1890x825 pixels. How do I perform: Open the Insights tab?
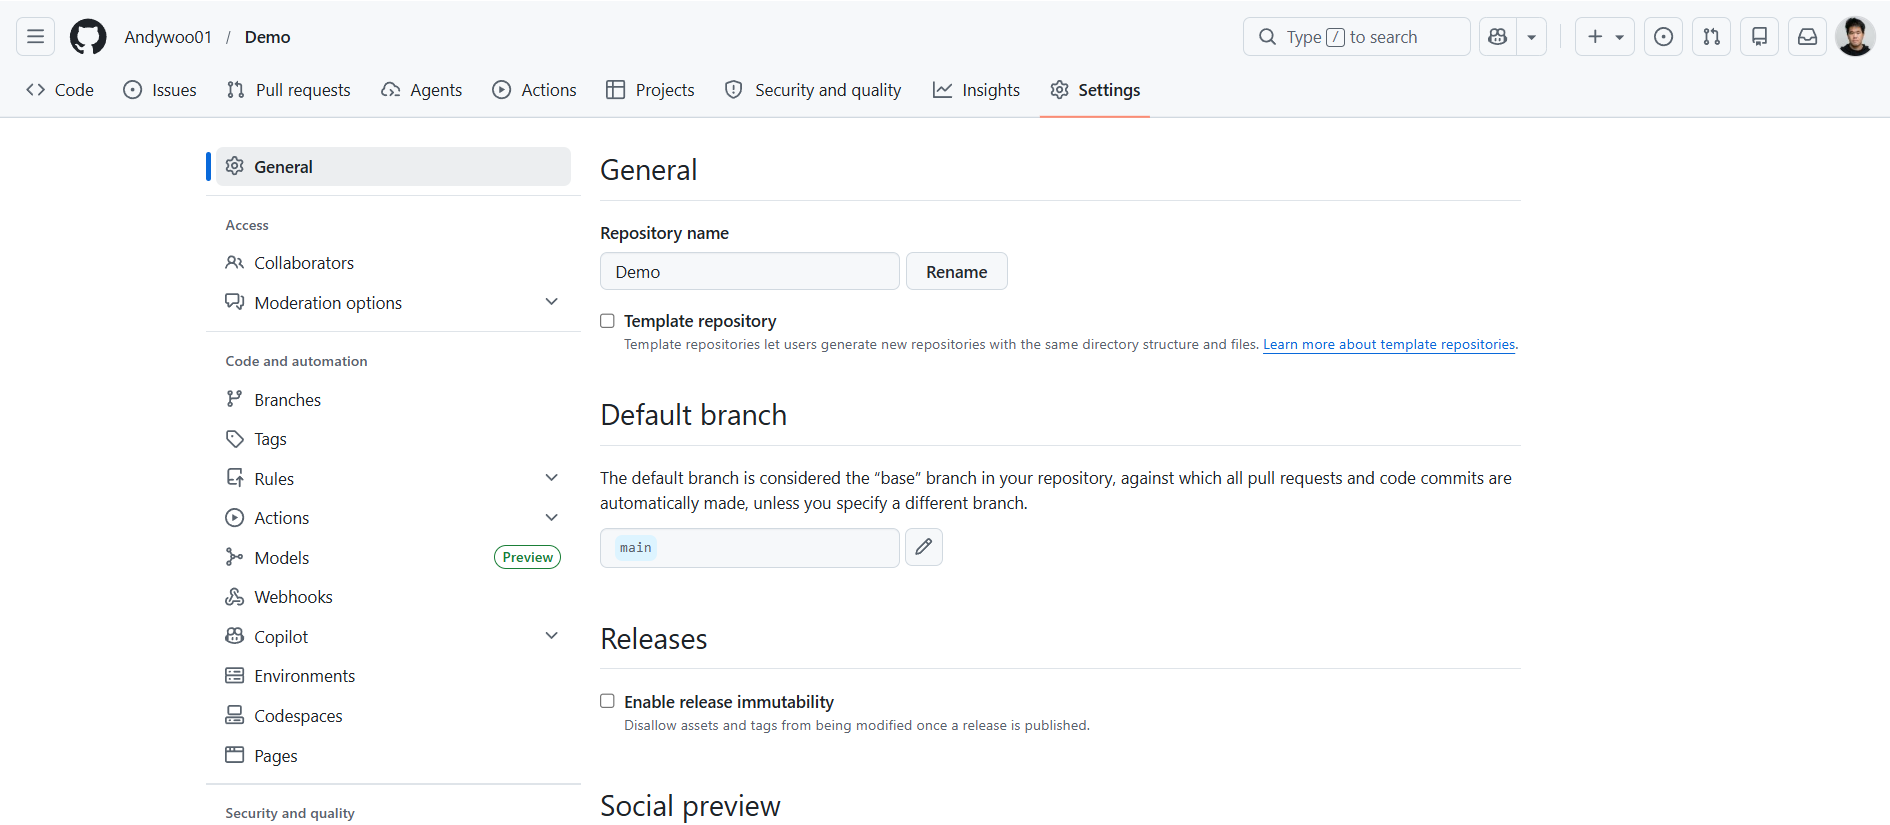[976, 90]
